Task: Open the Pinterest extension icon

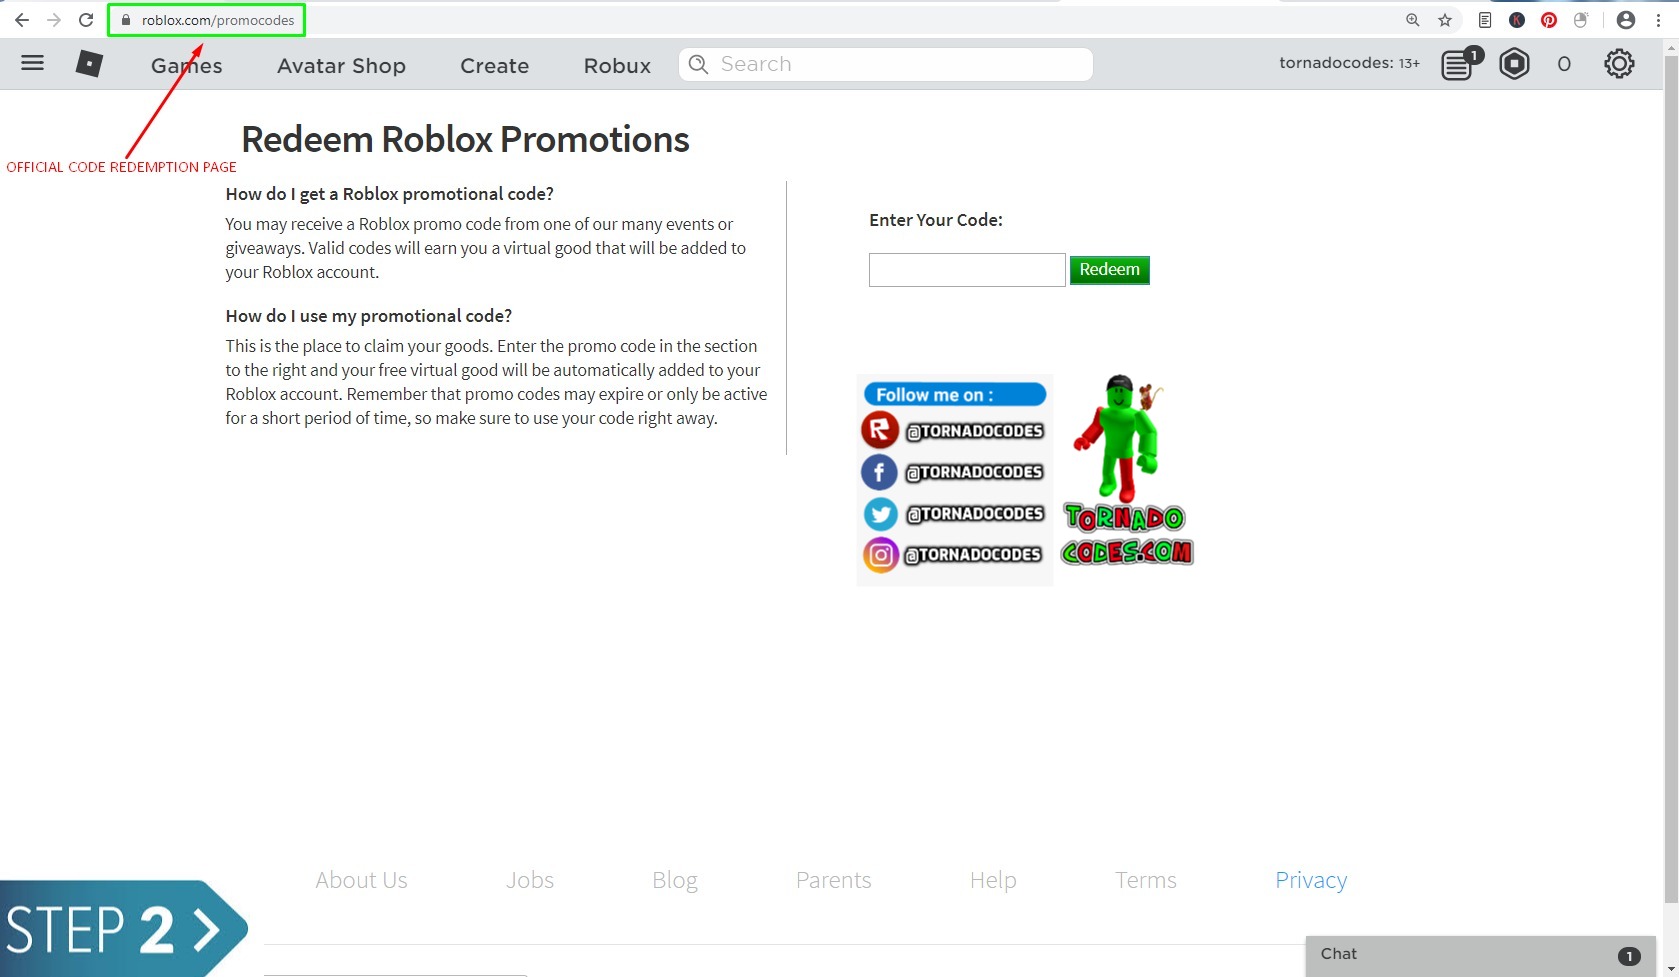Action: tap(1549, 20)
